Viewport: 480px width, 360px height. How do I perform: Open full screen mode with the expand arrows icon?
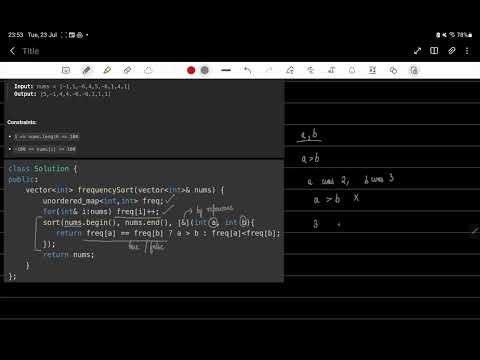click(417, 51)
